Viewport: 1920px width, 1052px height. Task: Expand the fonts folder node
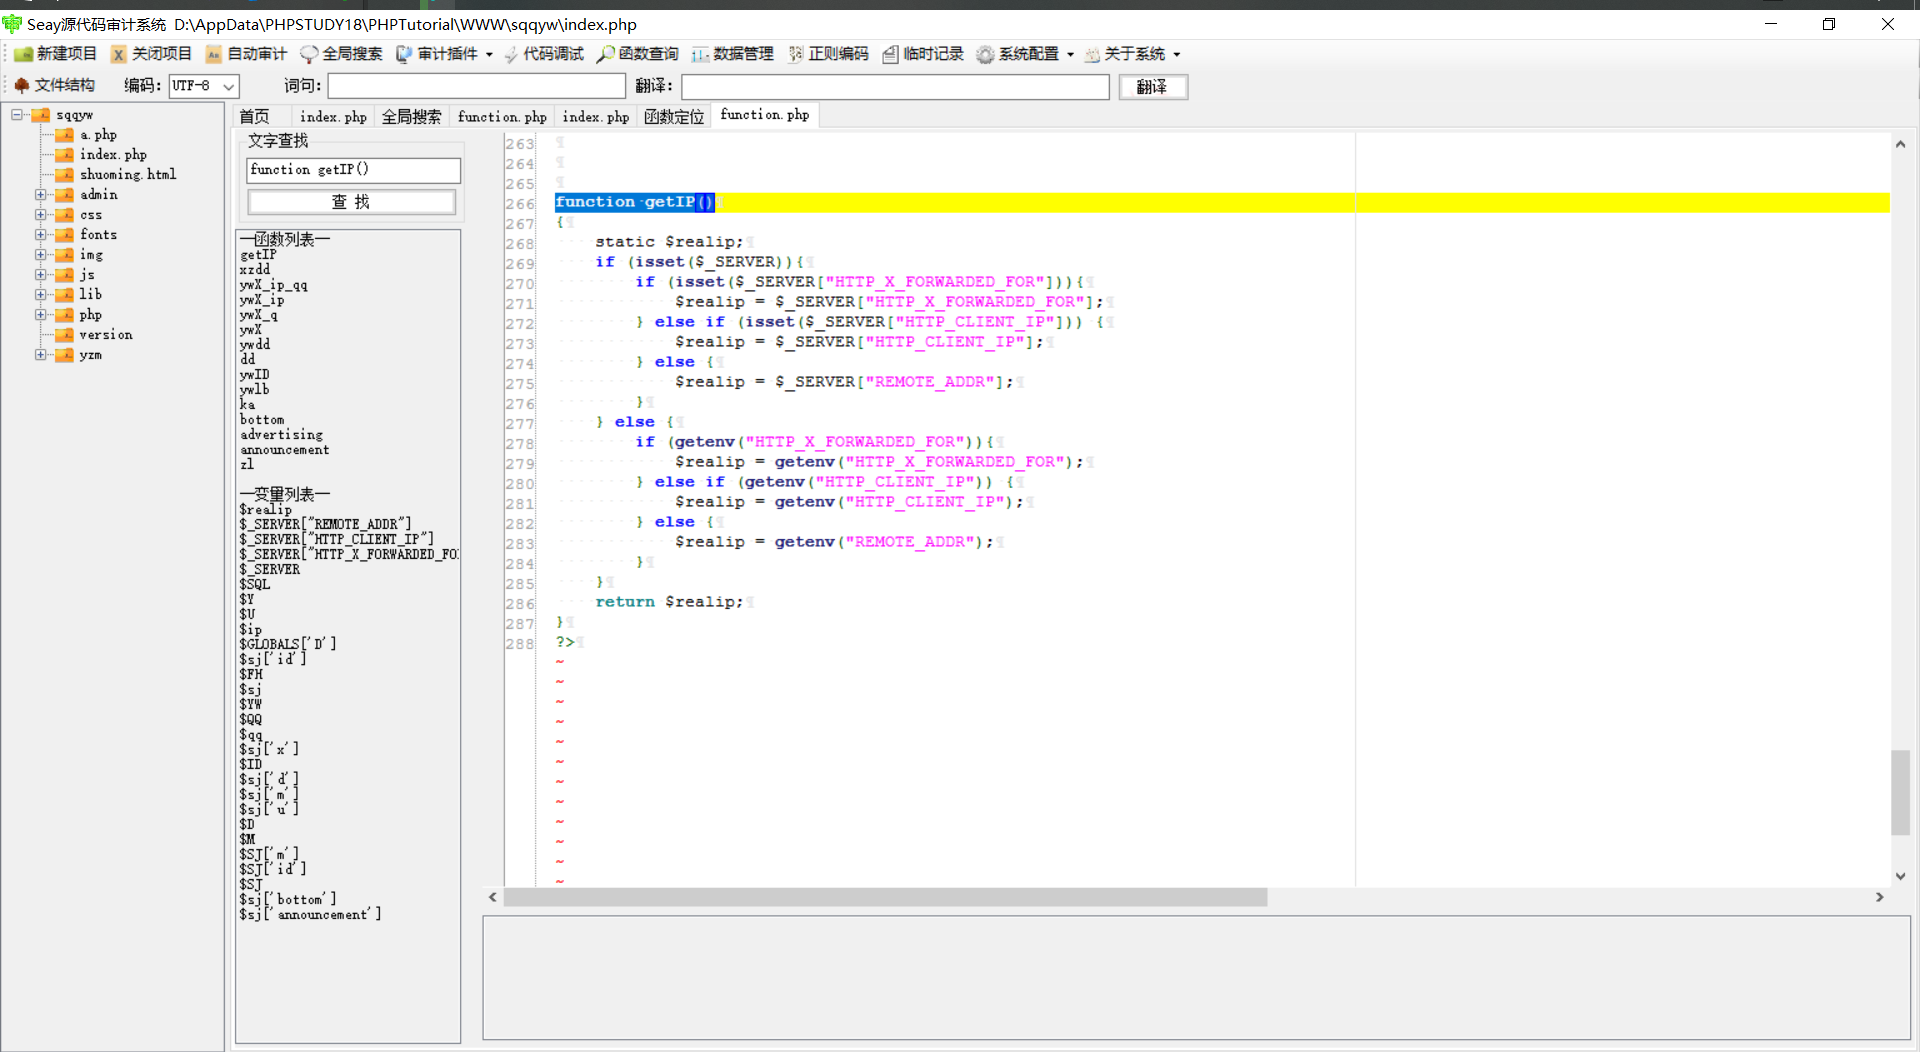tap(40, 235)
